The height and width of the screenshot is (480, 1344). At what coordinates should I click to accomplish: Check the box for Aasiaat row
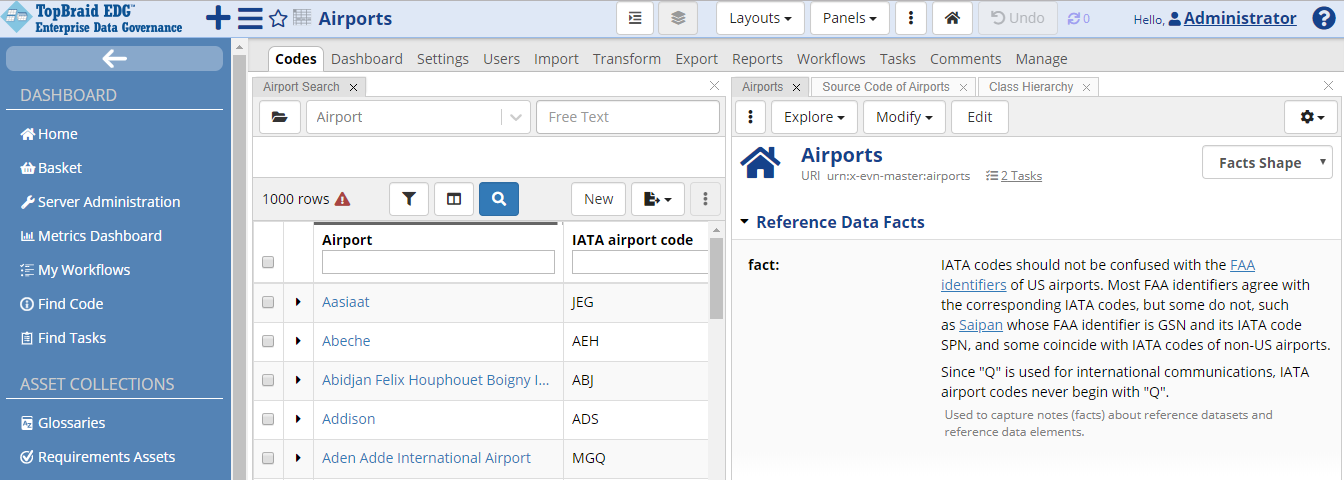268,302
